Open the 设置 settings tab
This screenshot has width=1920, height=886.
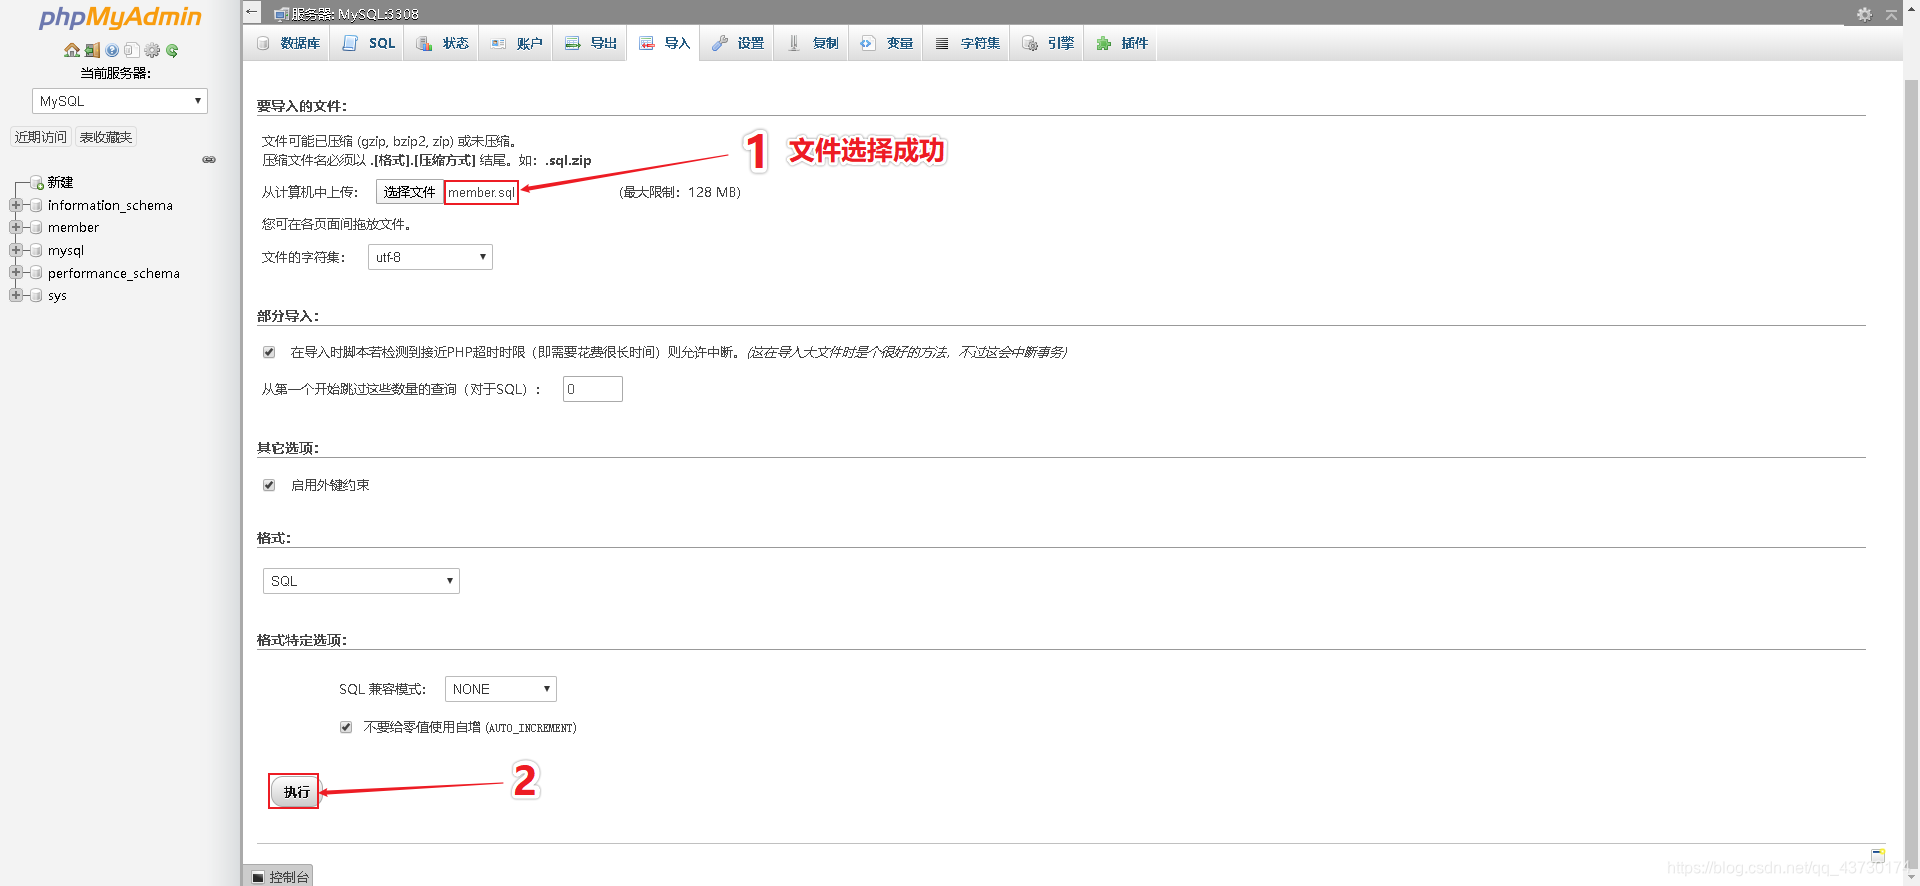(x=737, y=43)
